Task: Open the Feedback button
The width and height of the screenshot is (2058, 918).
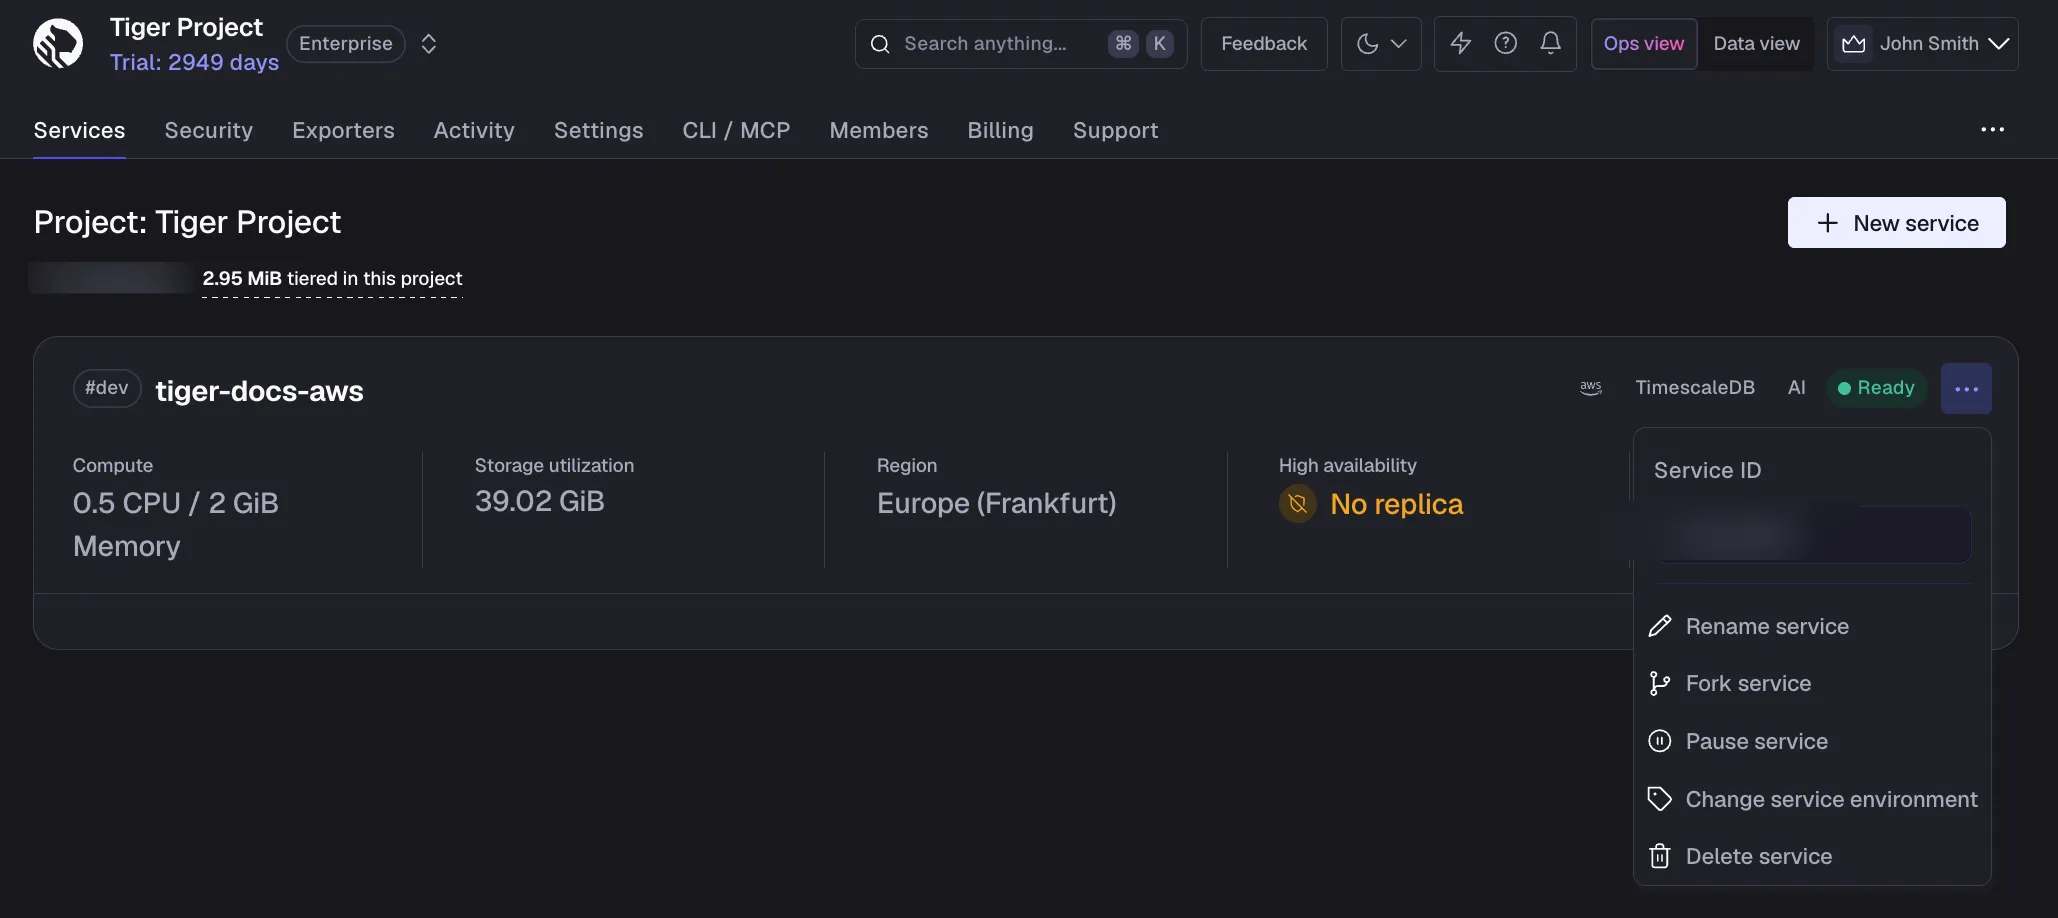Action: coord(1264,44)
